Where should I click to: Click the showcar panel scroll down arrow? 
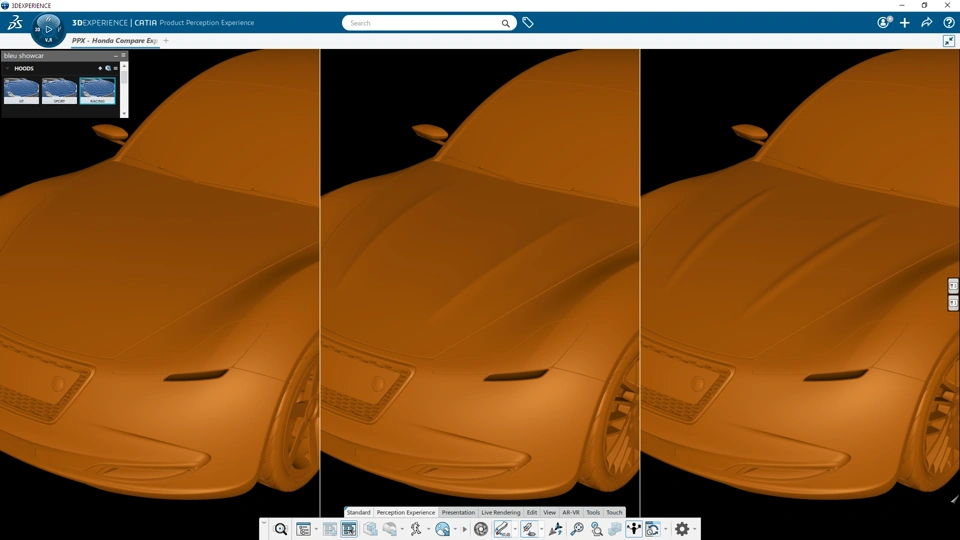click(124, 113)
